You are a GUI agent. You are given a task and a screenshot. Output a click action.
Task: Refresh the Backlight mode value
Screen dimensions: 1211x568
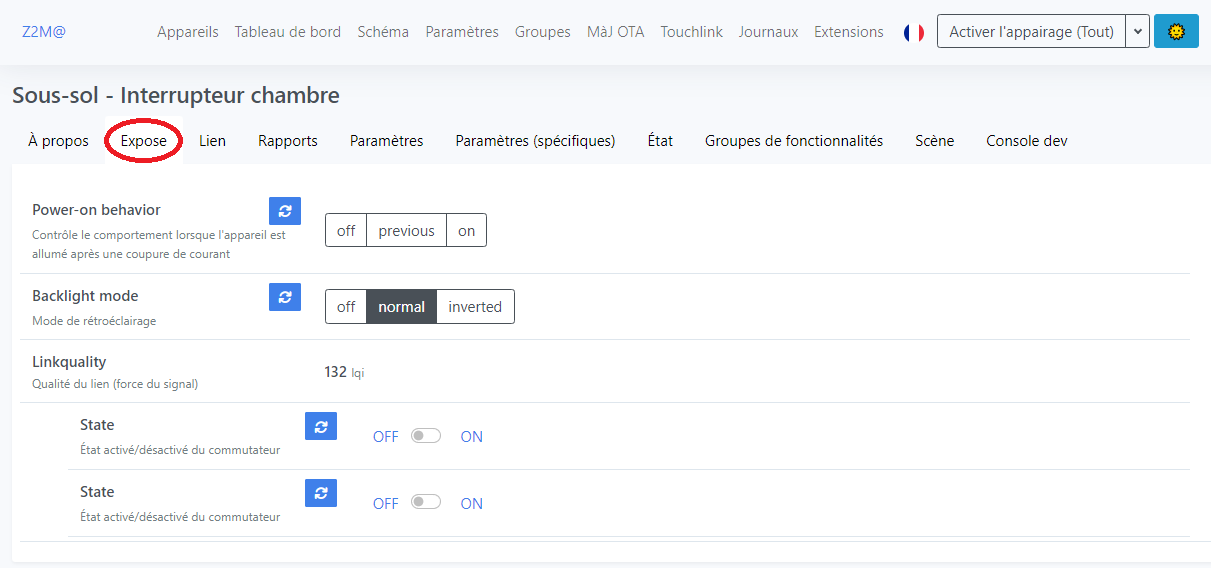click(285, 297)
